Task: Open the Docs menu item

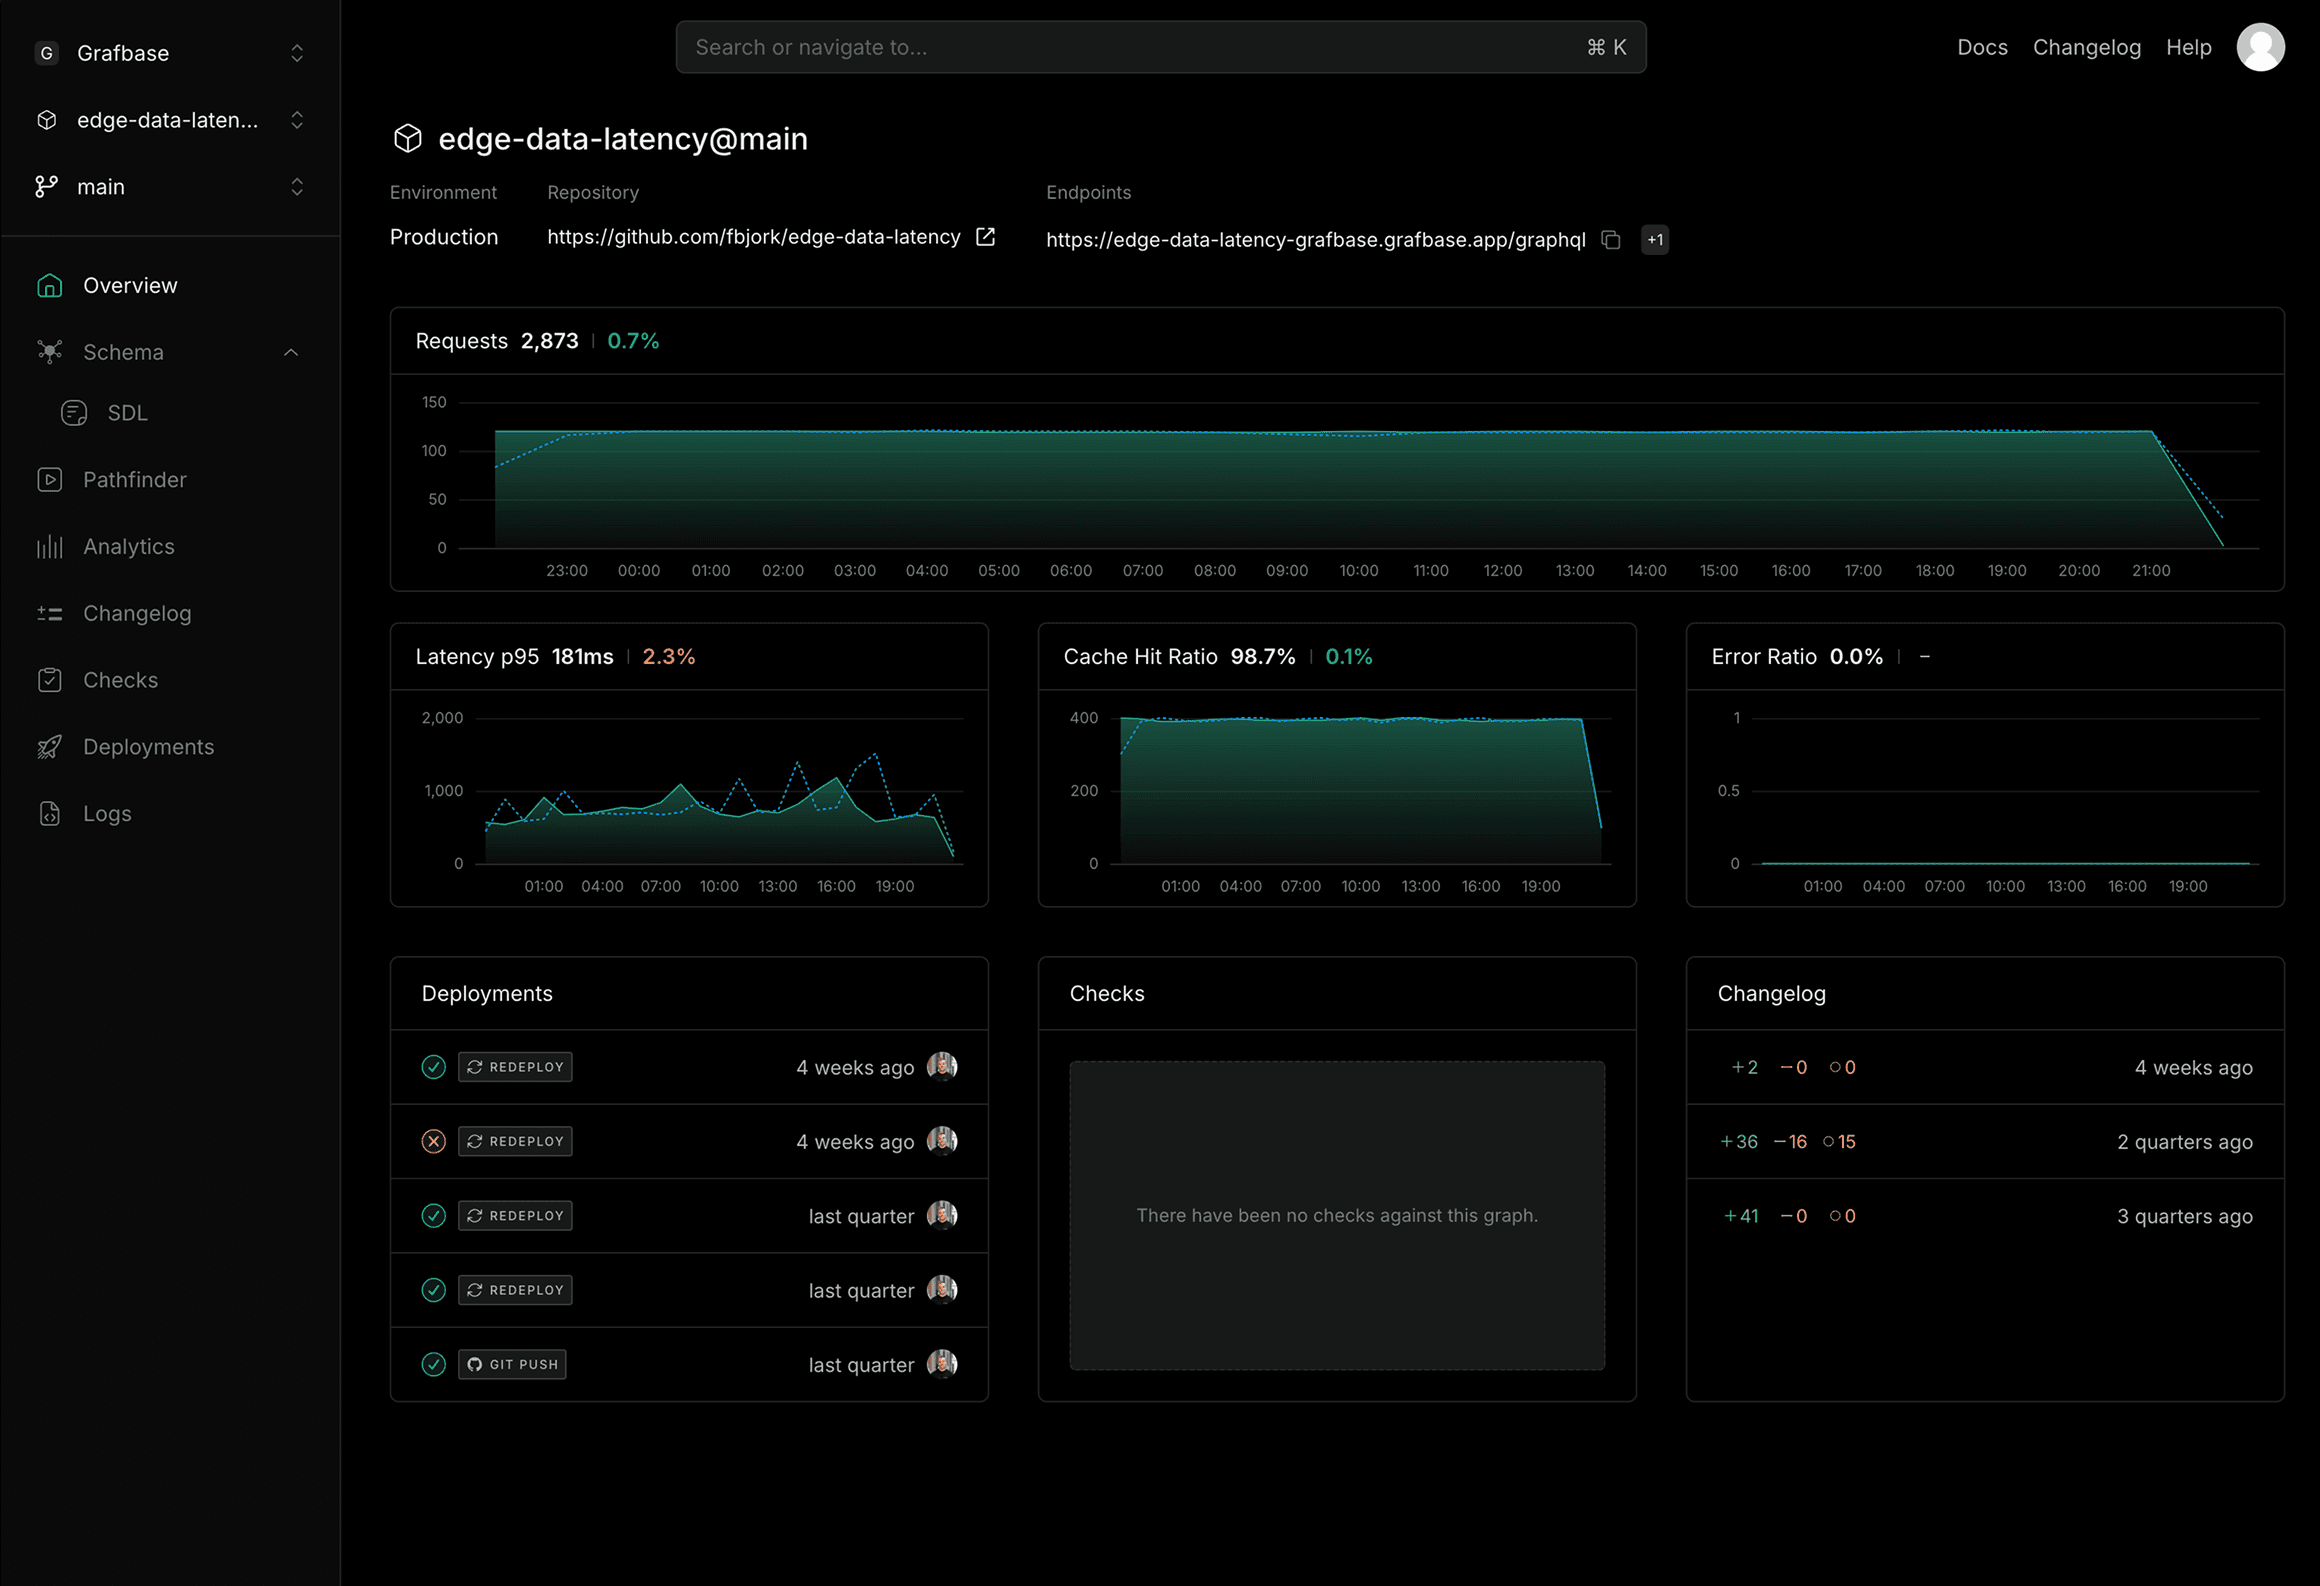Action: [1982, 47]
